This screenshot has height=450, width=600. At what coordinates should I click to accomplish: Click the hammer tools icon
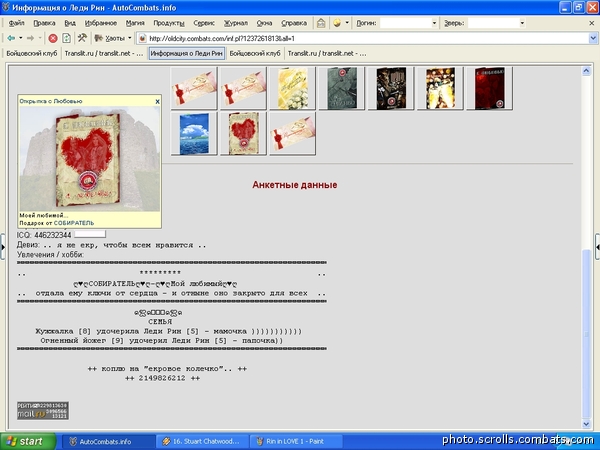[x=82, y=38]
